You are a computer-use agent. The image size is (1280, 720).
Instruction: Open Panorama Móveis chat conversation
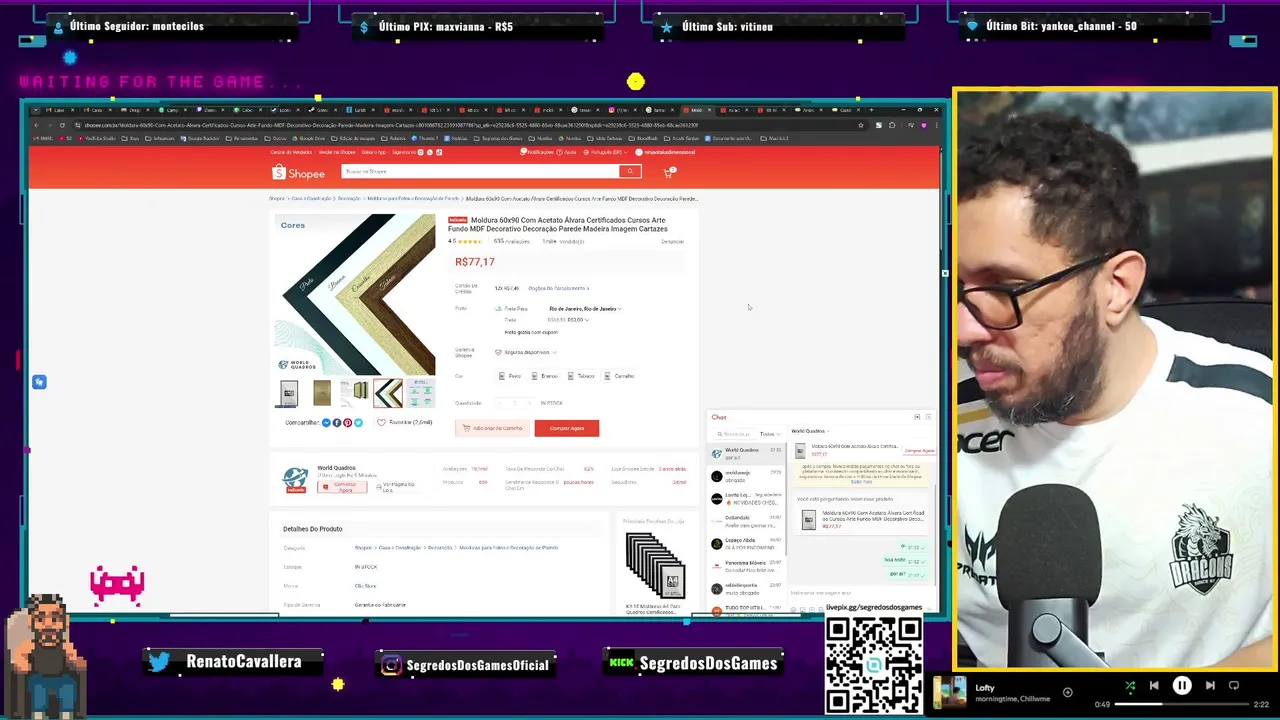(748, 566)
